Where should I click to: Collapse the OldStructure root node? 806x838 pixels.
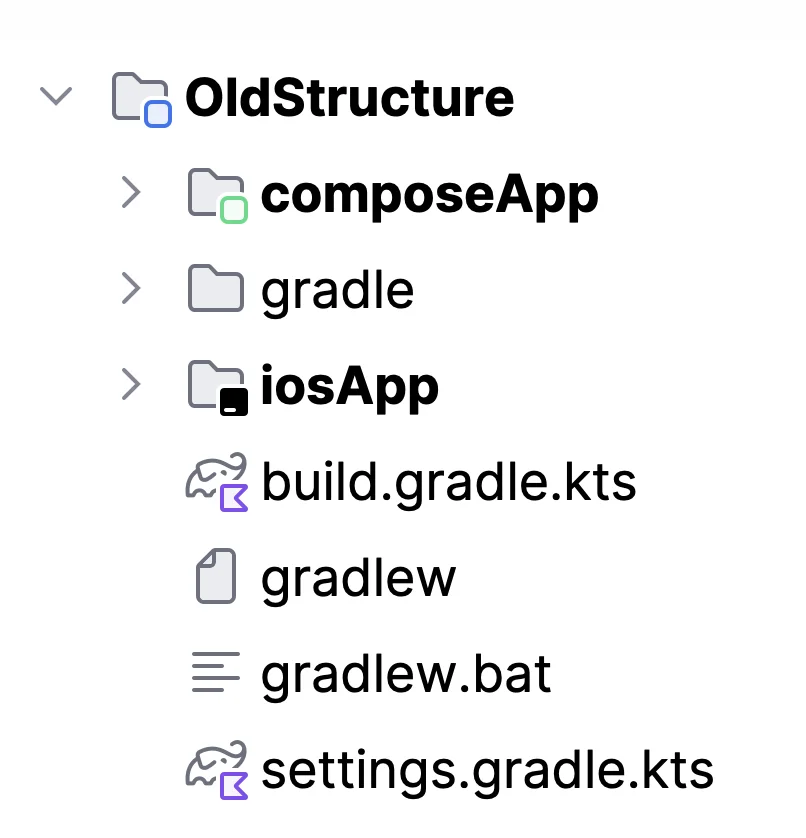[56, 96]
